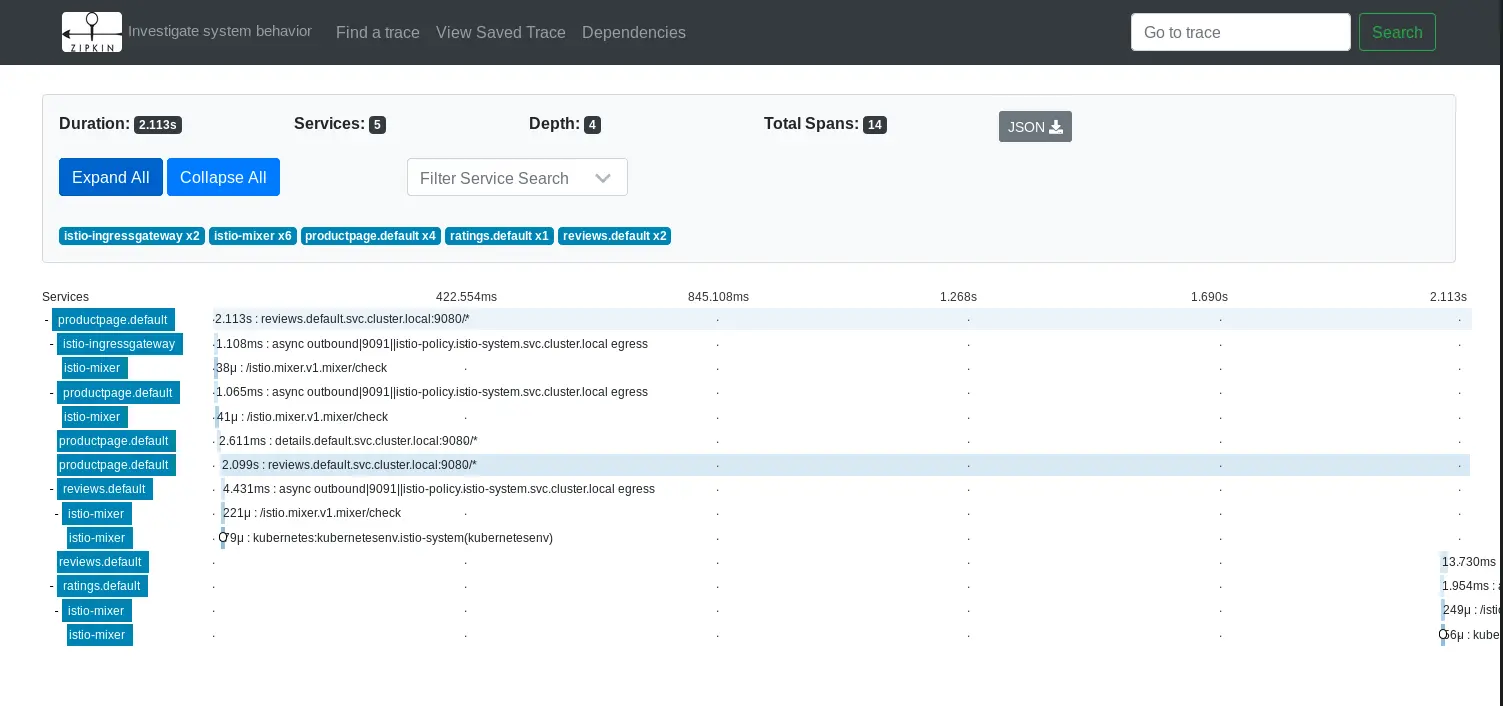Go to the Dependencies page
1503x706 pixels.
pos(634,32)
